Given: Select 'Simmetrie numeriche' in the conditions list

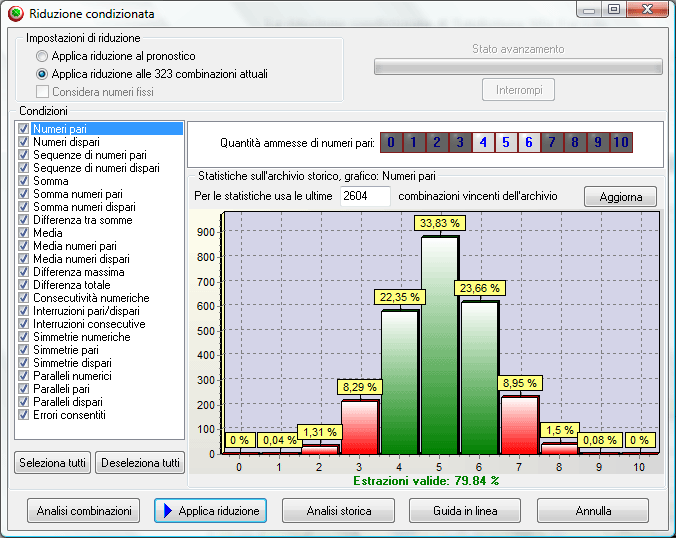Looking at the screenshot, I should [81, 337].
